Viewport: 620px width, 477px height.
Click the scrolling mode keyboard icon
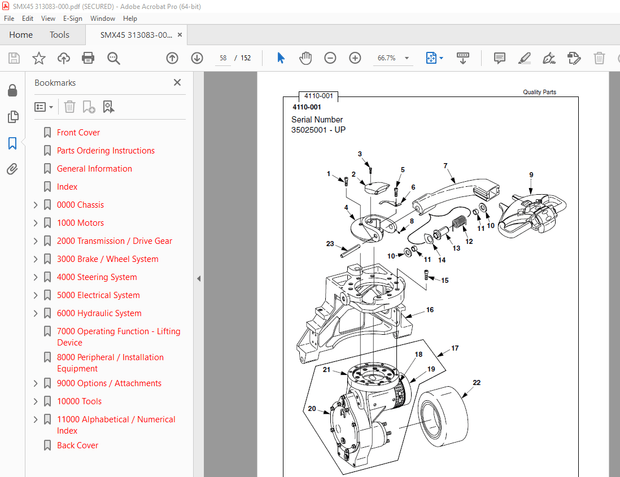pos(463,58)
